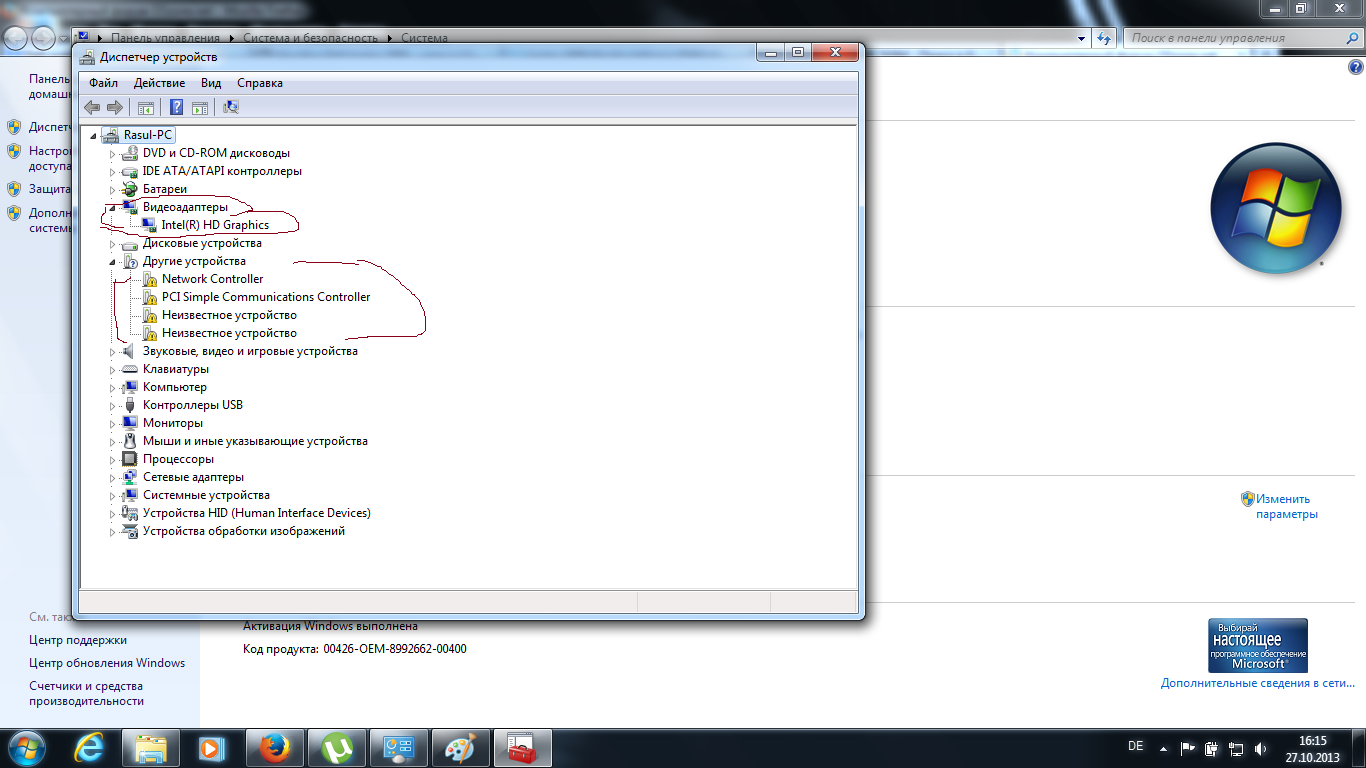Image resolution: width=1366 pixels, height=768 pixels.
Task: Open Дополнительные сведения в сети link
Action: click(x=1258, y=683)
